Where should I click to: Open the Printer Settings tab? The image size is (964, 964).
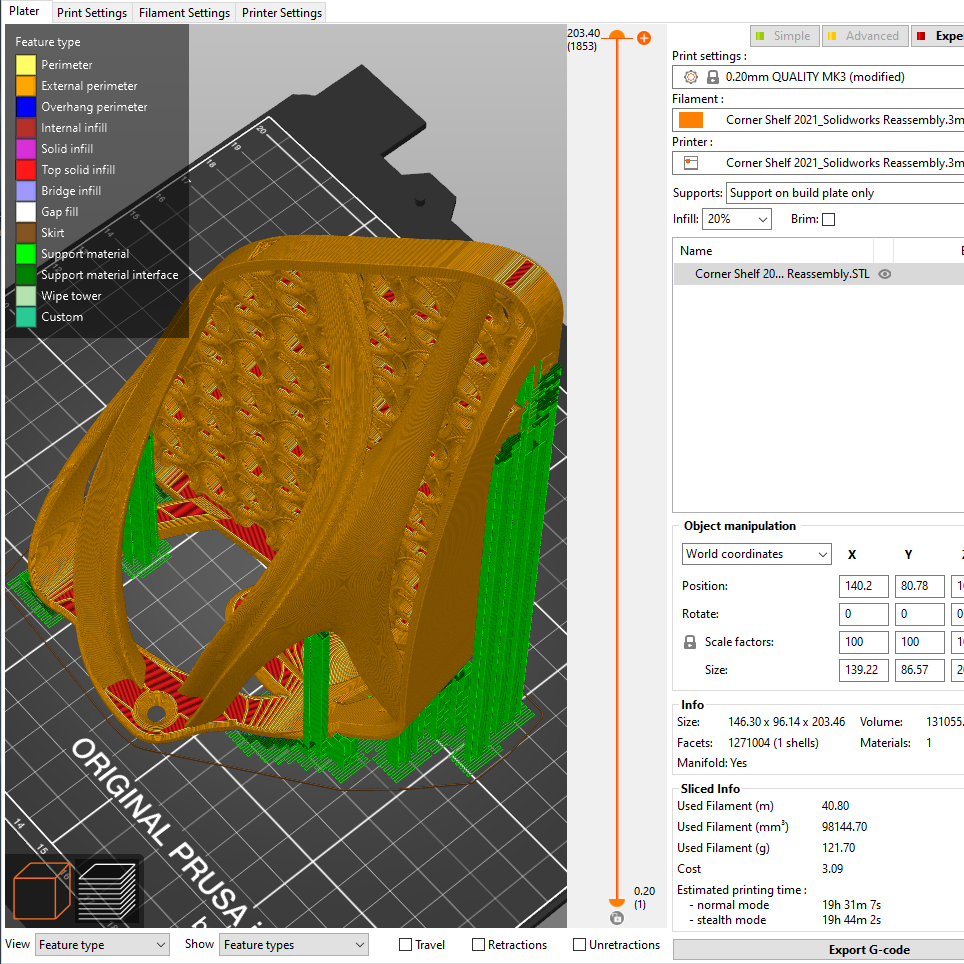tap(282, 13)
